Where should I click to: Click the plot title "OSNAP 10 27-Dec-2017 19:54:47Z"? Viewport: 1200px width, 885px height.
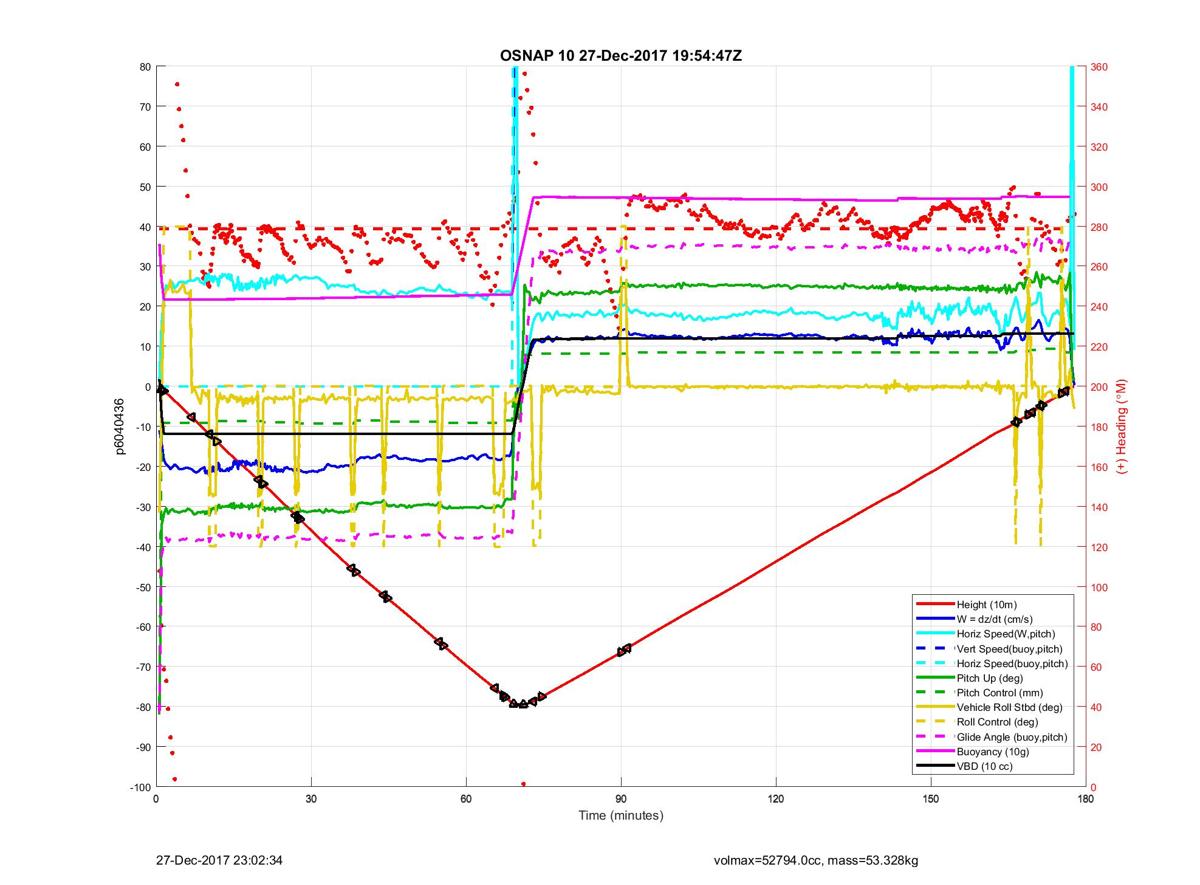coord(621,55)
